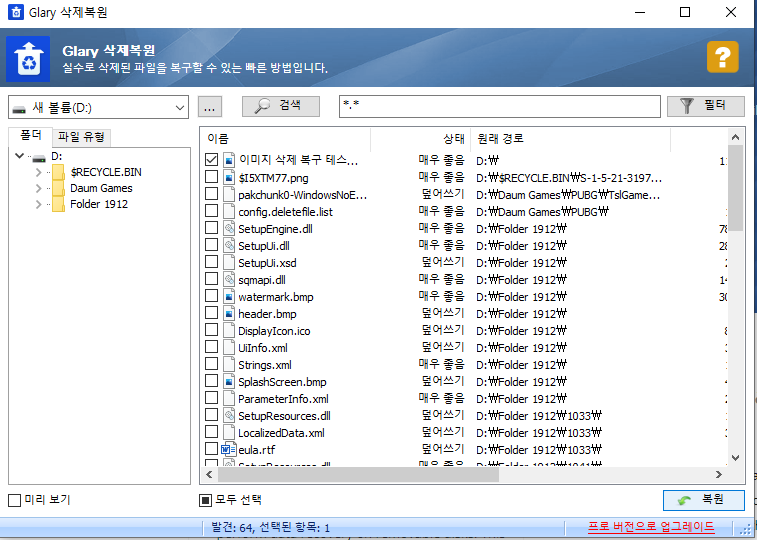Screen dimensions: 757x540
Task: Uncheck the 이미지 삭제 복구 테스 file checkbox
Action: (x=211, y=159)
